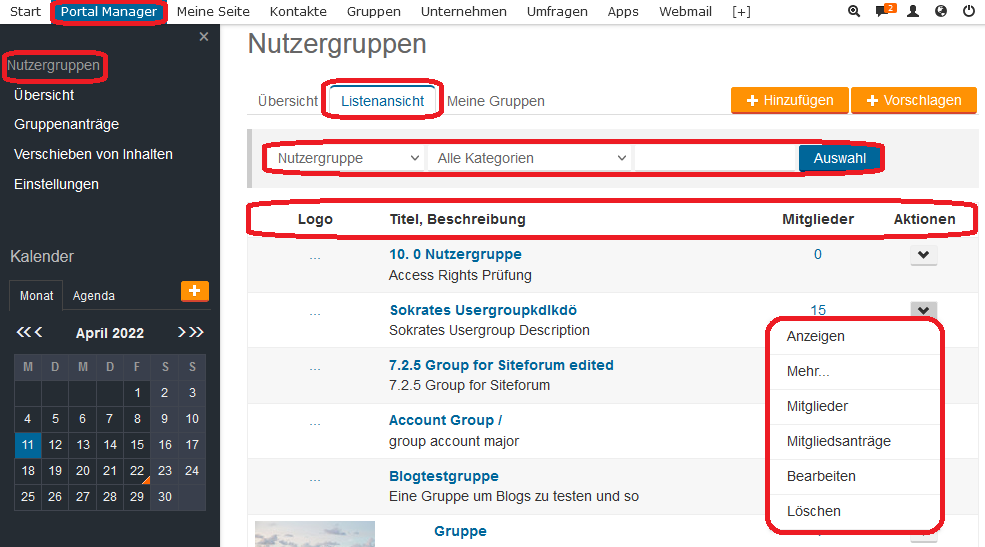Click the group logo thumbnail image
Image resolution: width=985 pixels, height=547 pixels.
[x=315, y=534]
